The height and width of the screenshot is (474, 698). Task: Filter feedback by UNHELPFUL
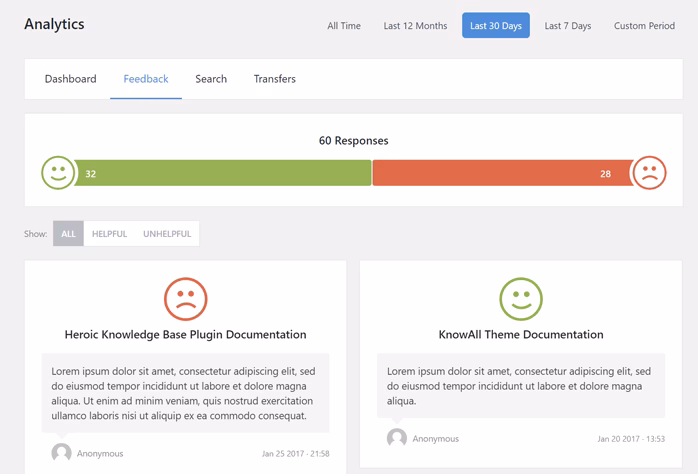coord(167,234)
